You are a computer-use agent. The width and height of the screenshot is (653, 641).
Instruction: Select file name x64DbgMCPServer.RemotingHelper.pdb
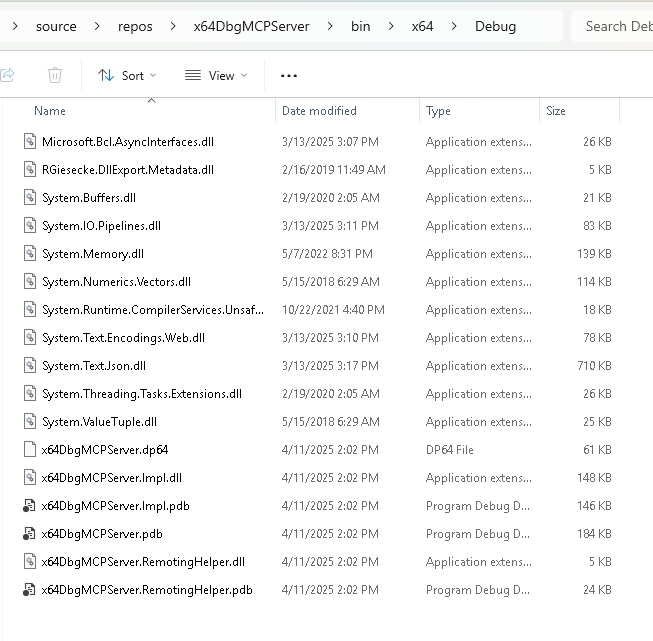click(147, 590)
